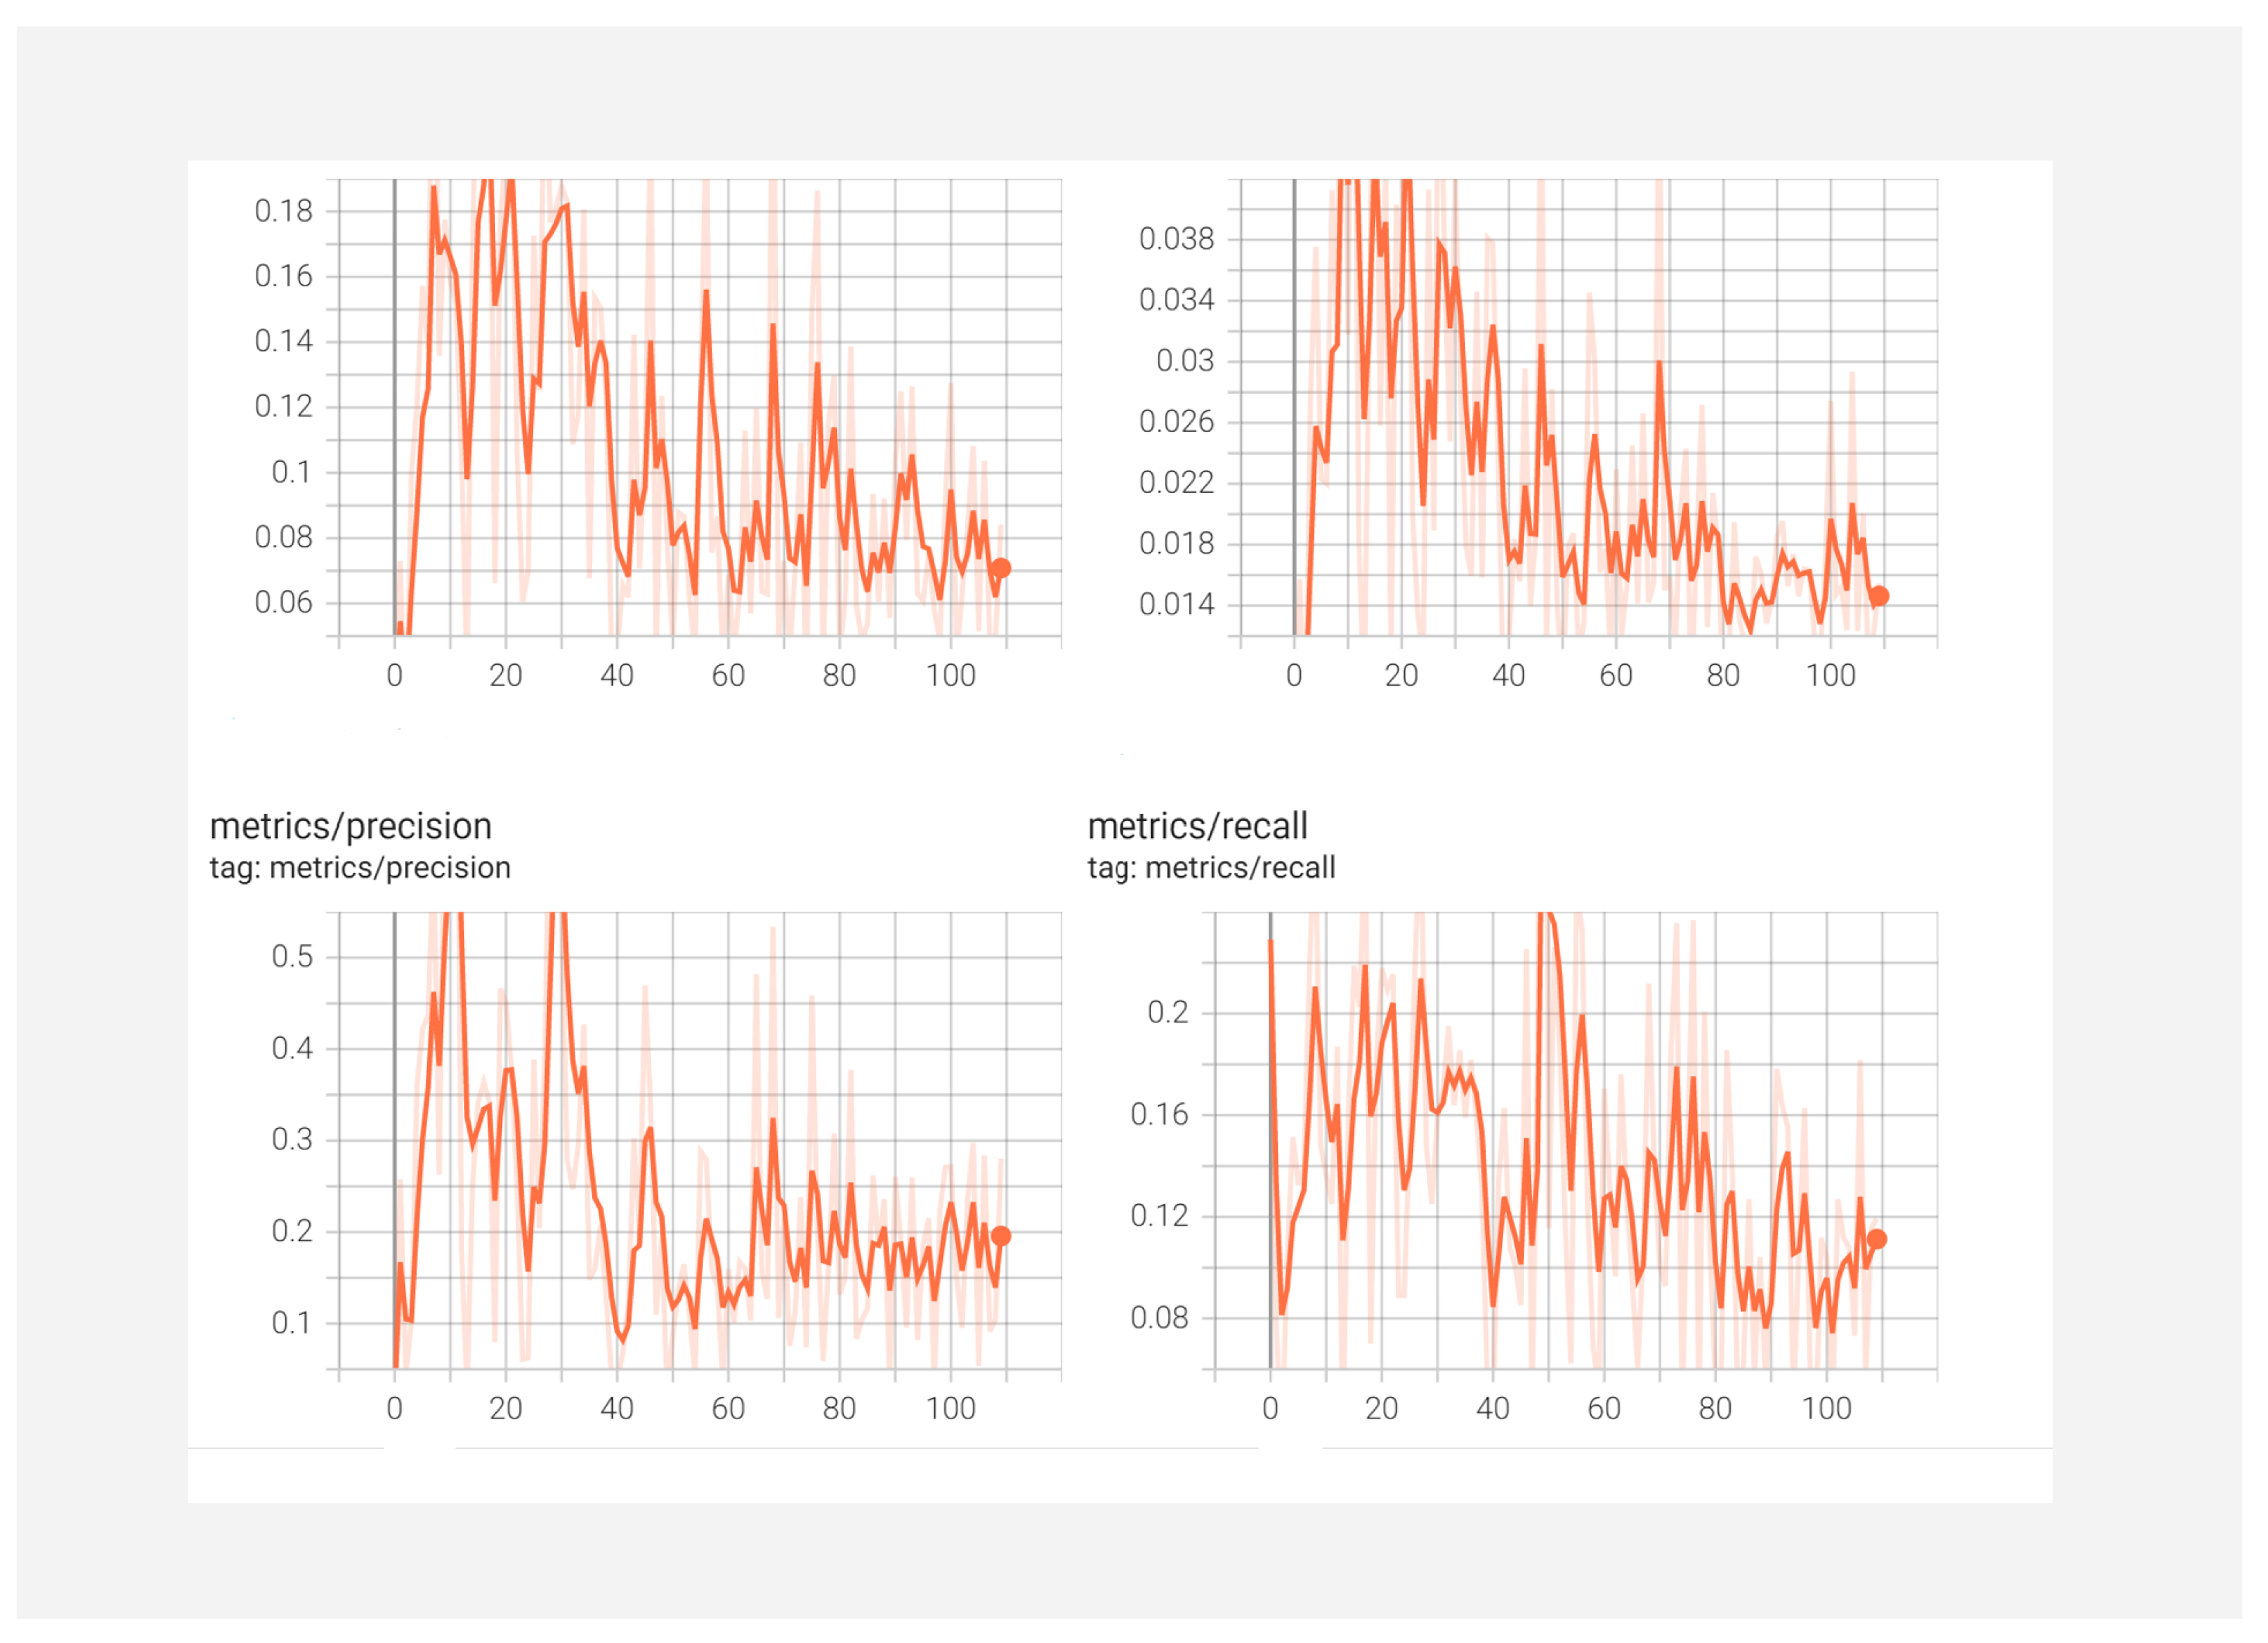Click the 0.08 y-axis label on recall chart

(1159, 1318)
